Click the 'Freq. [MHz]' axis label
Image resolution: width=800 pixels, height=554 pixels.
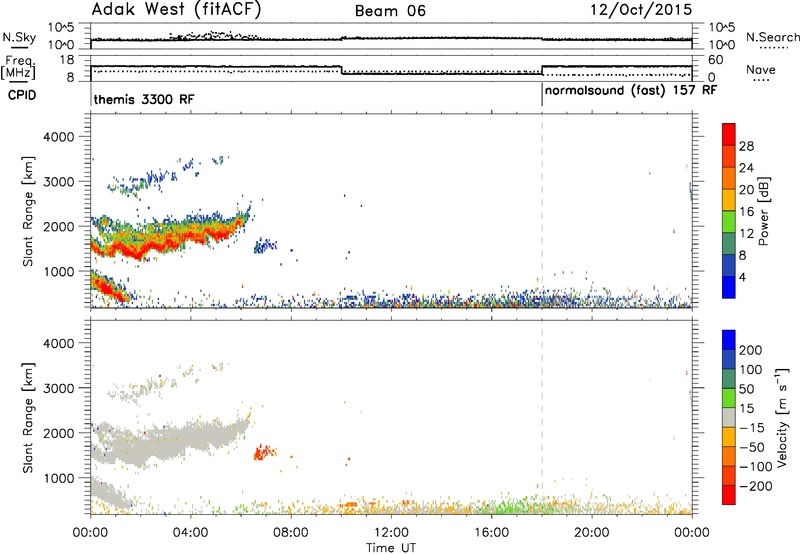tap(18, 67)
